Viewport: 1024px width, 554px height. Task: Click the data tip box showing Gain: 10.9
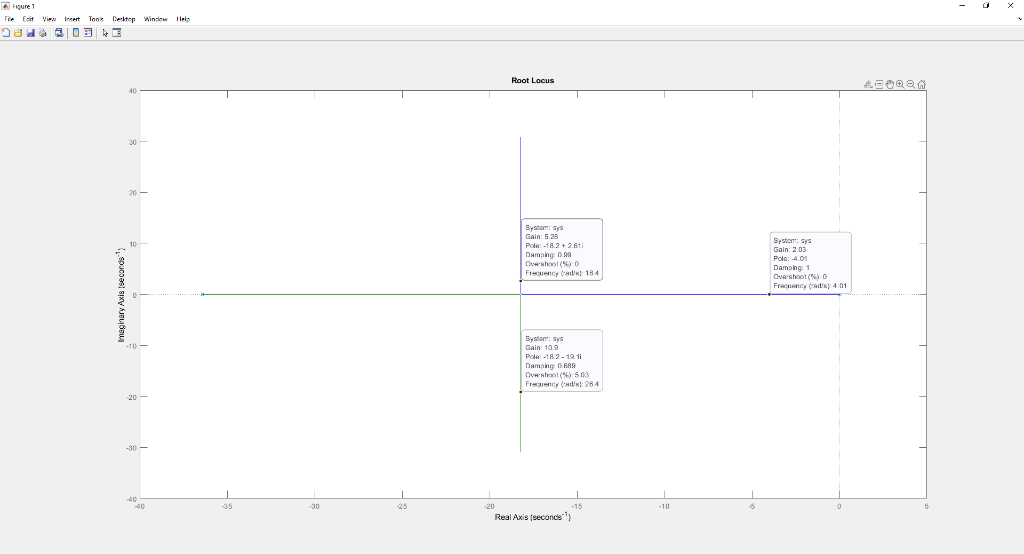click(x=562, y=361)
